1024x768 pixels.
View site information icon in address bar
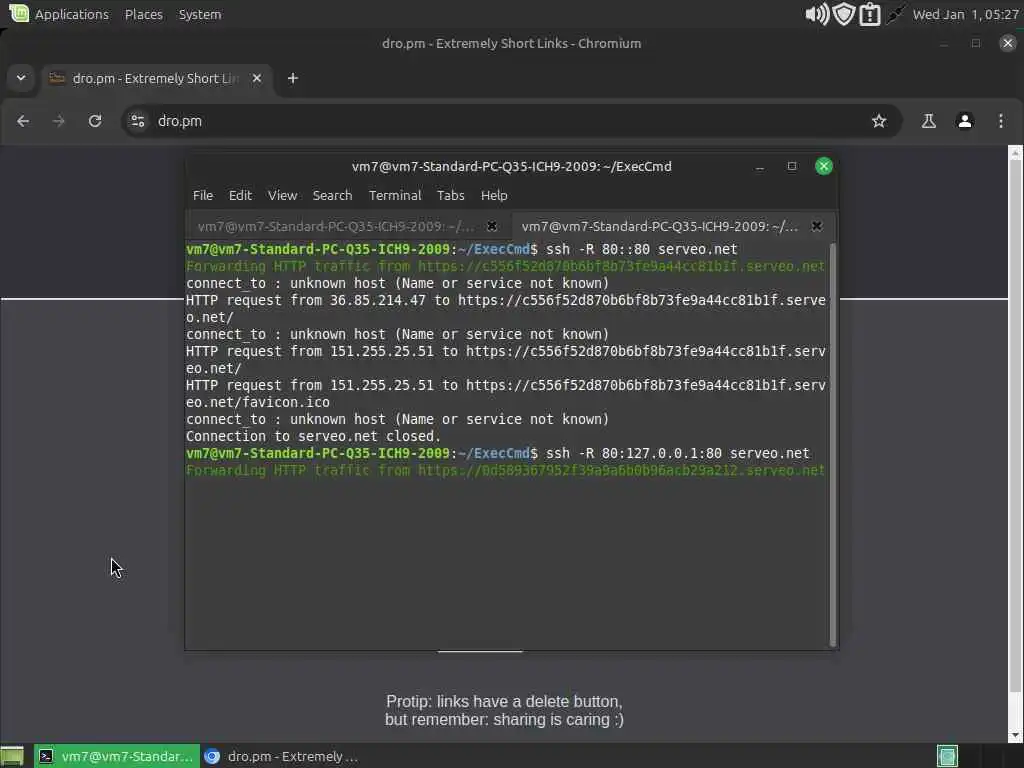pos(138,121)
